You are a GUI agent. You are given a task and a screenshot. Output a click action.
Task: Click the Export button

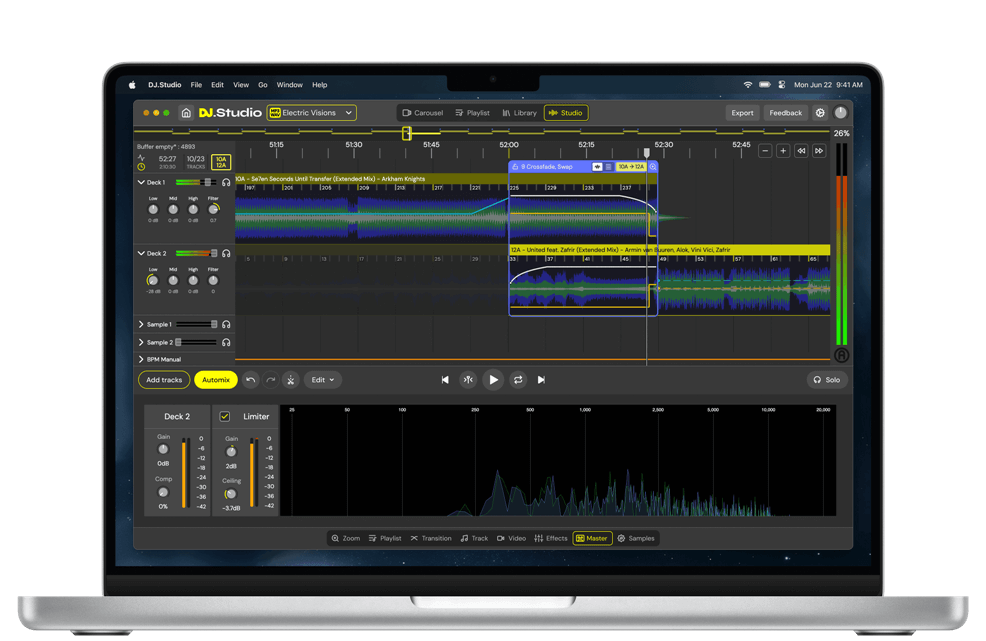(x=742, y=113)
